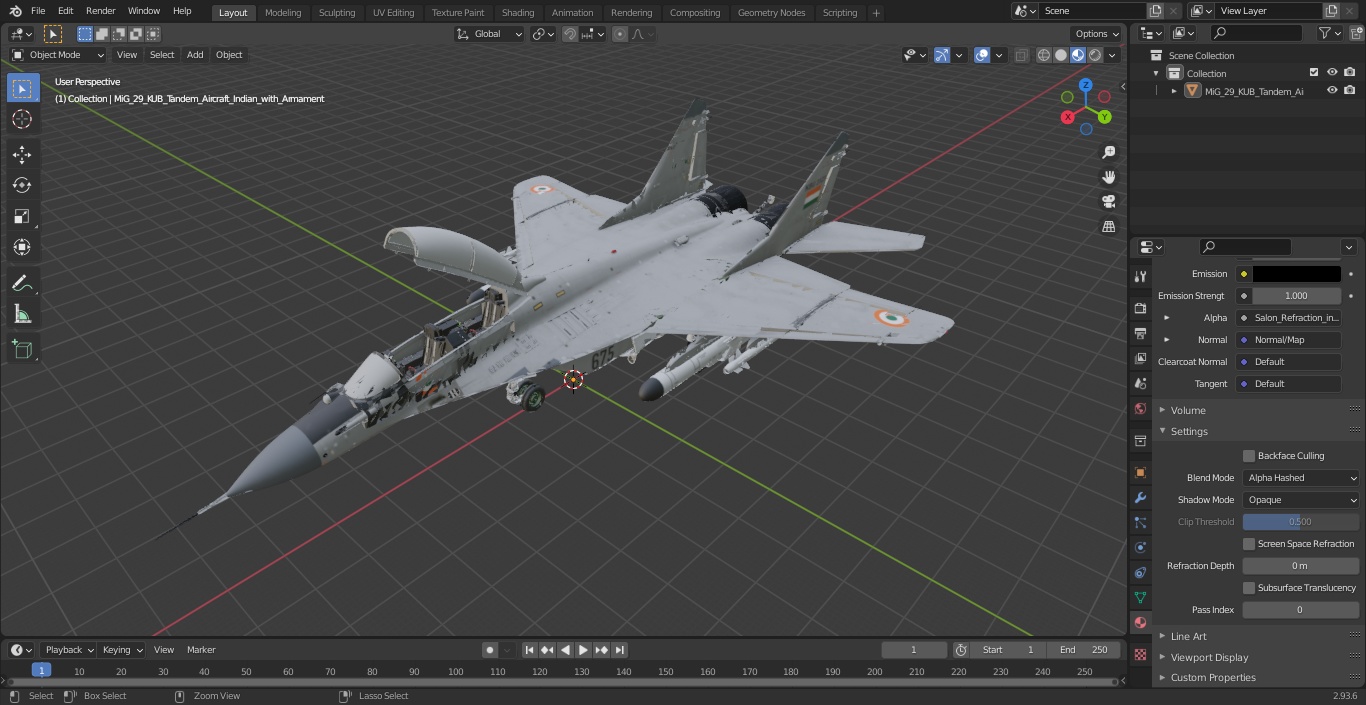Toggle viewport overlays on or off
The width and height of the screenshot is (1366, 705).
coord(982,55)
